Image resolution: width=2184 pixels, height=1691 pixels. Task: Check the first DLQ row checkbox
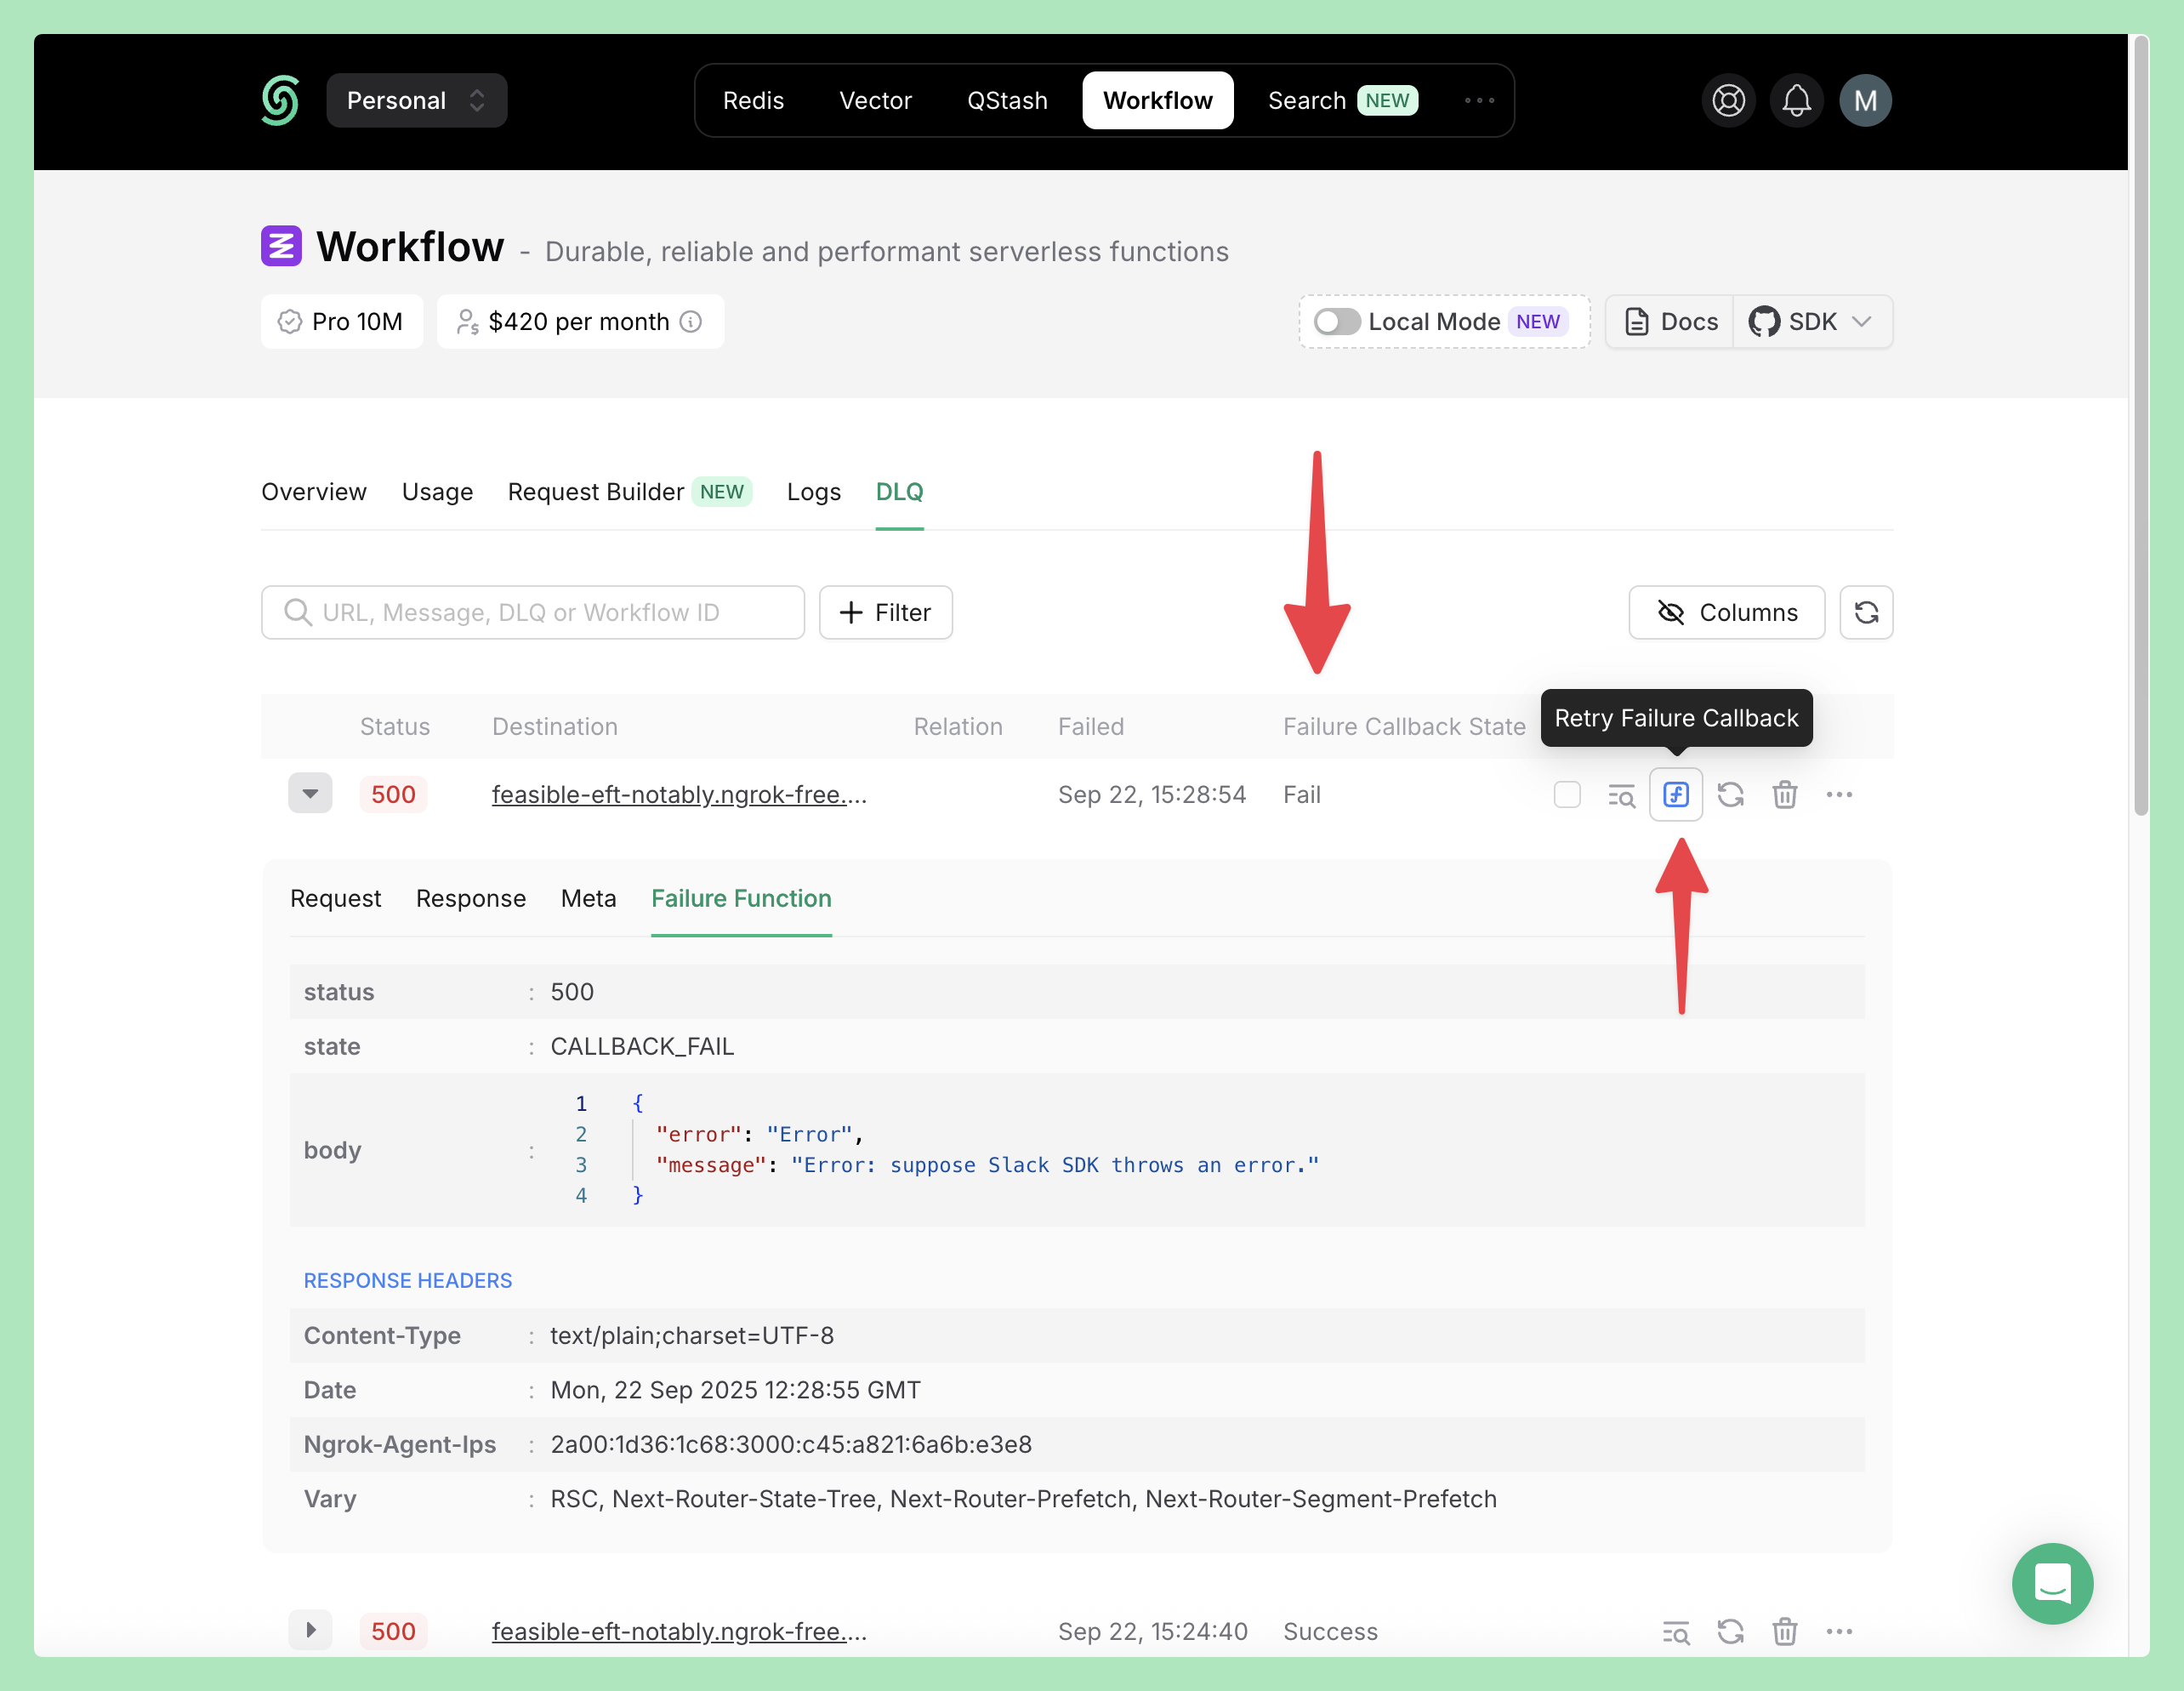(x=1566, y=795)
